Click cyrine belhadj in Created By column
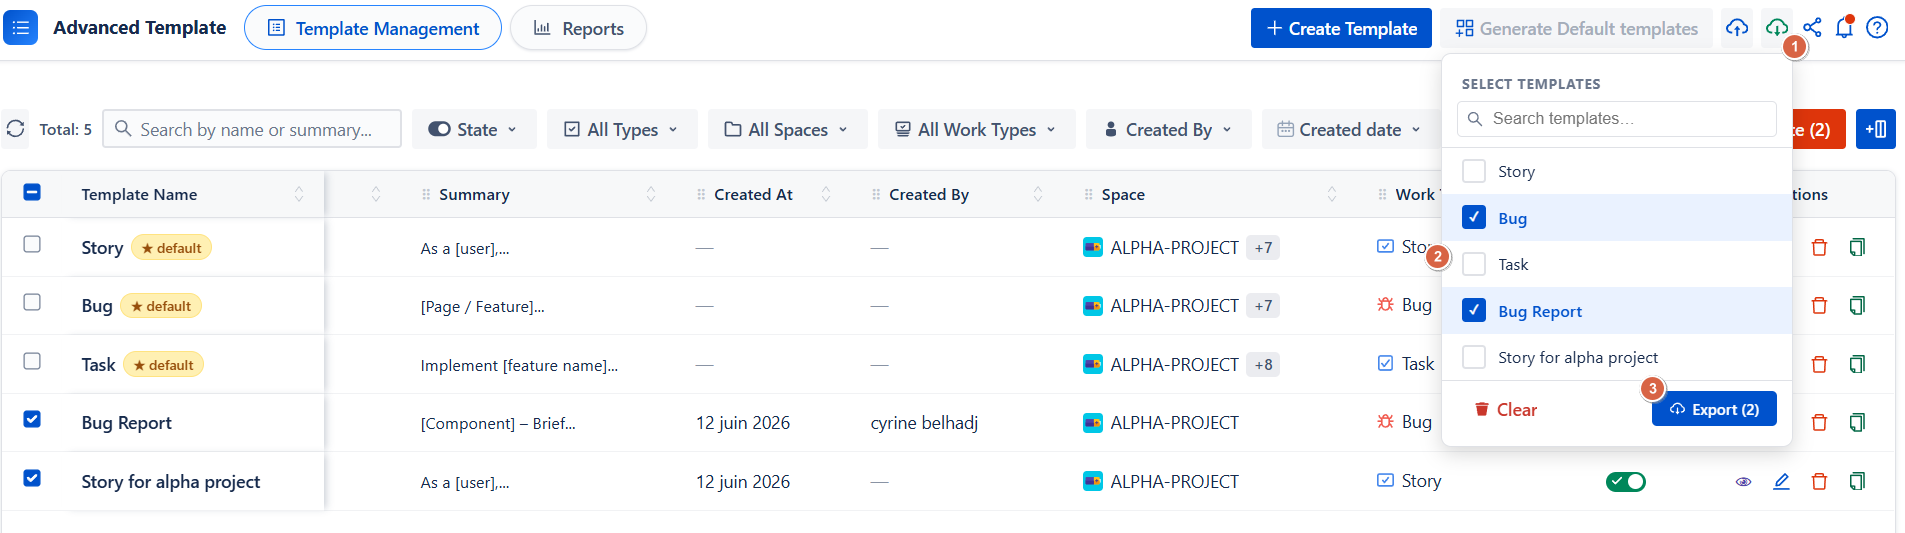 (x=924, y=422)
